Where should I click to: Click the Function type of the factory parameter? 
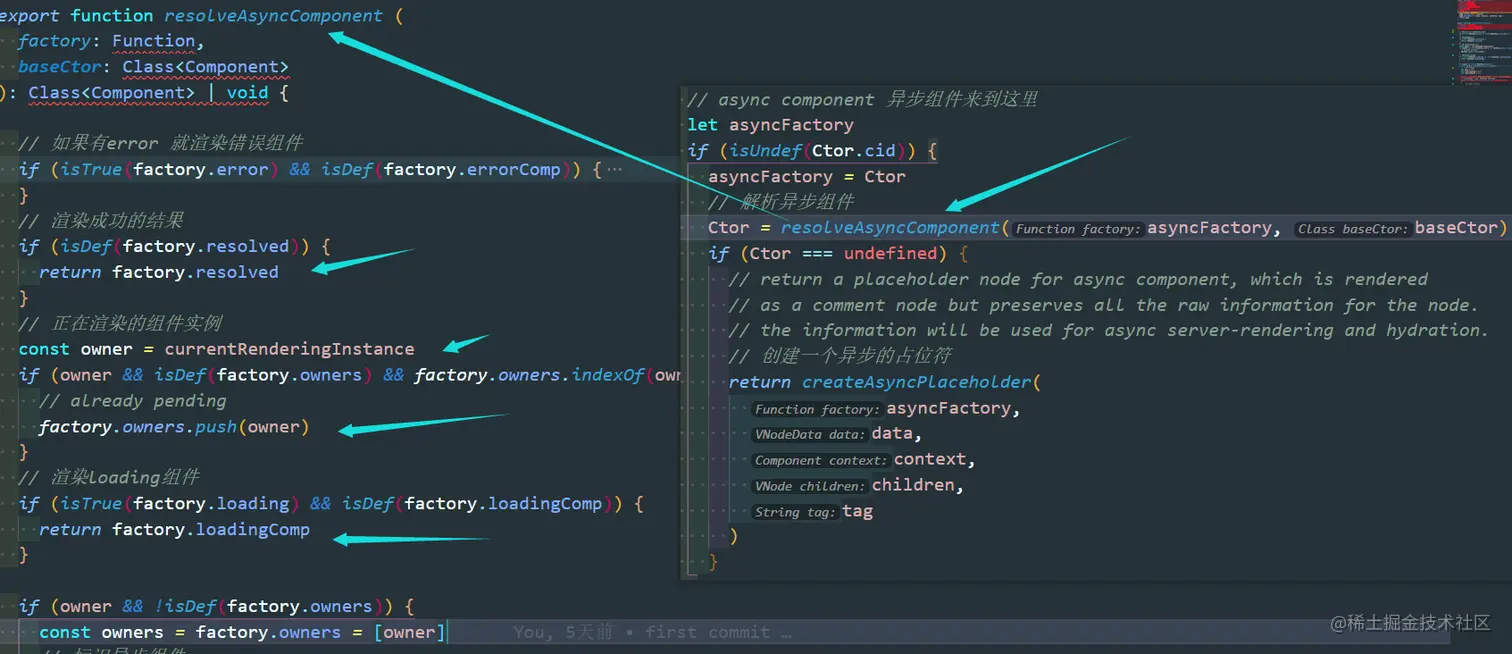click(154, 41)
